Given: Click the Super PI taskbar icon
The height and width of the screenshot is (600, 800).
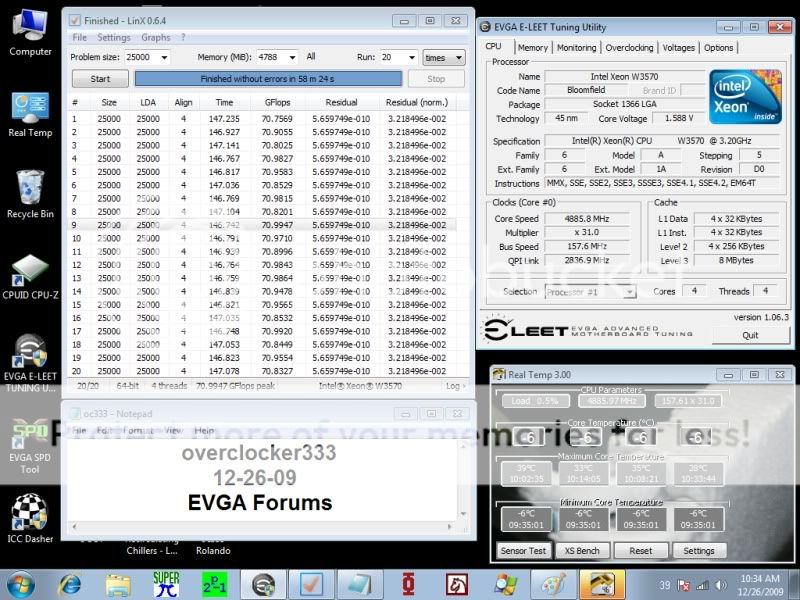Looking at the screenshot, I should pos(166,583).
